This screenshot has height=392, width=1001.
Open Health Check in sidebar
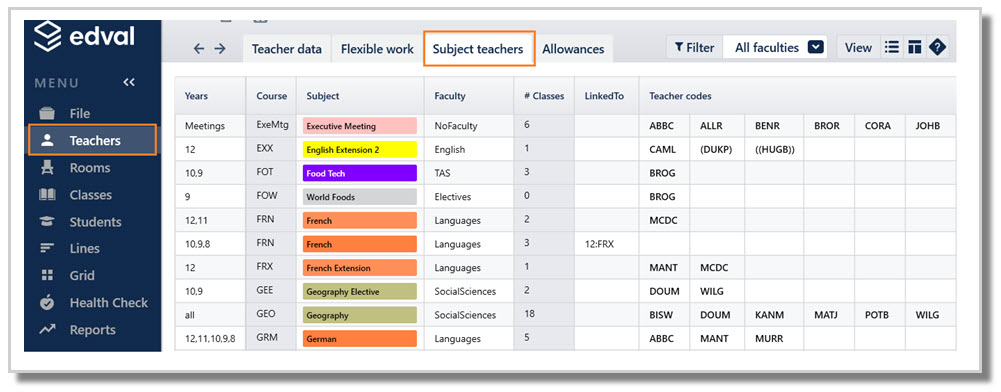(x=109, y=303)
